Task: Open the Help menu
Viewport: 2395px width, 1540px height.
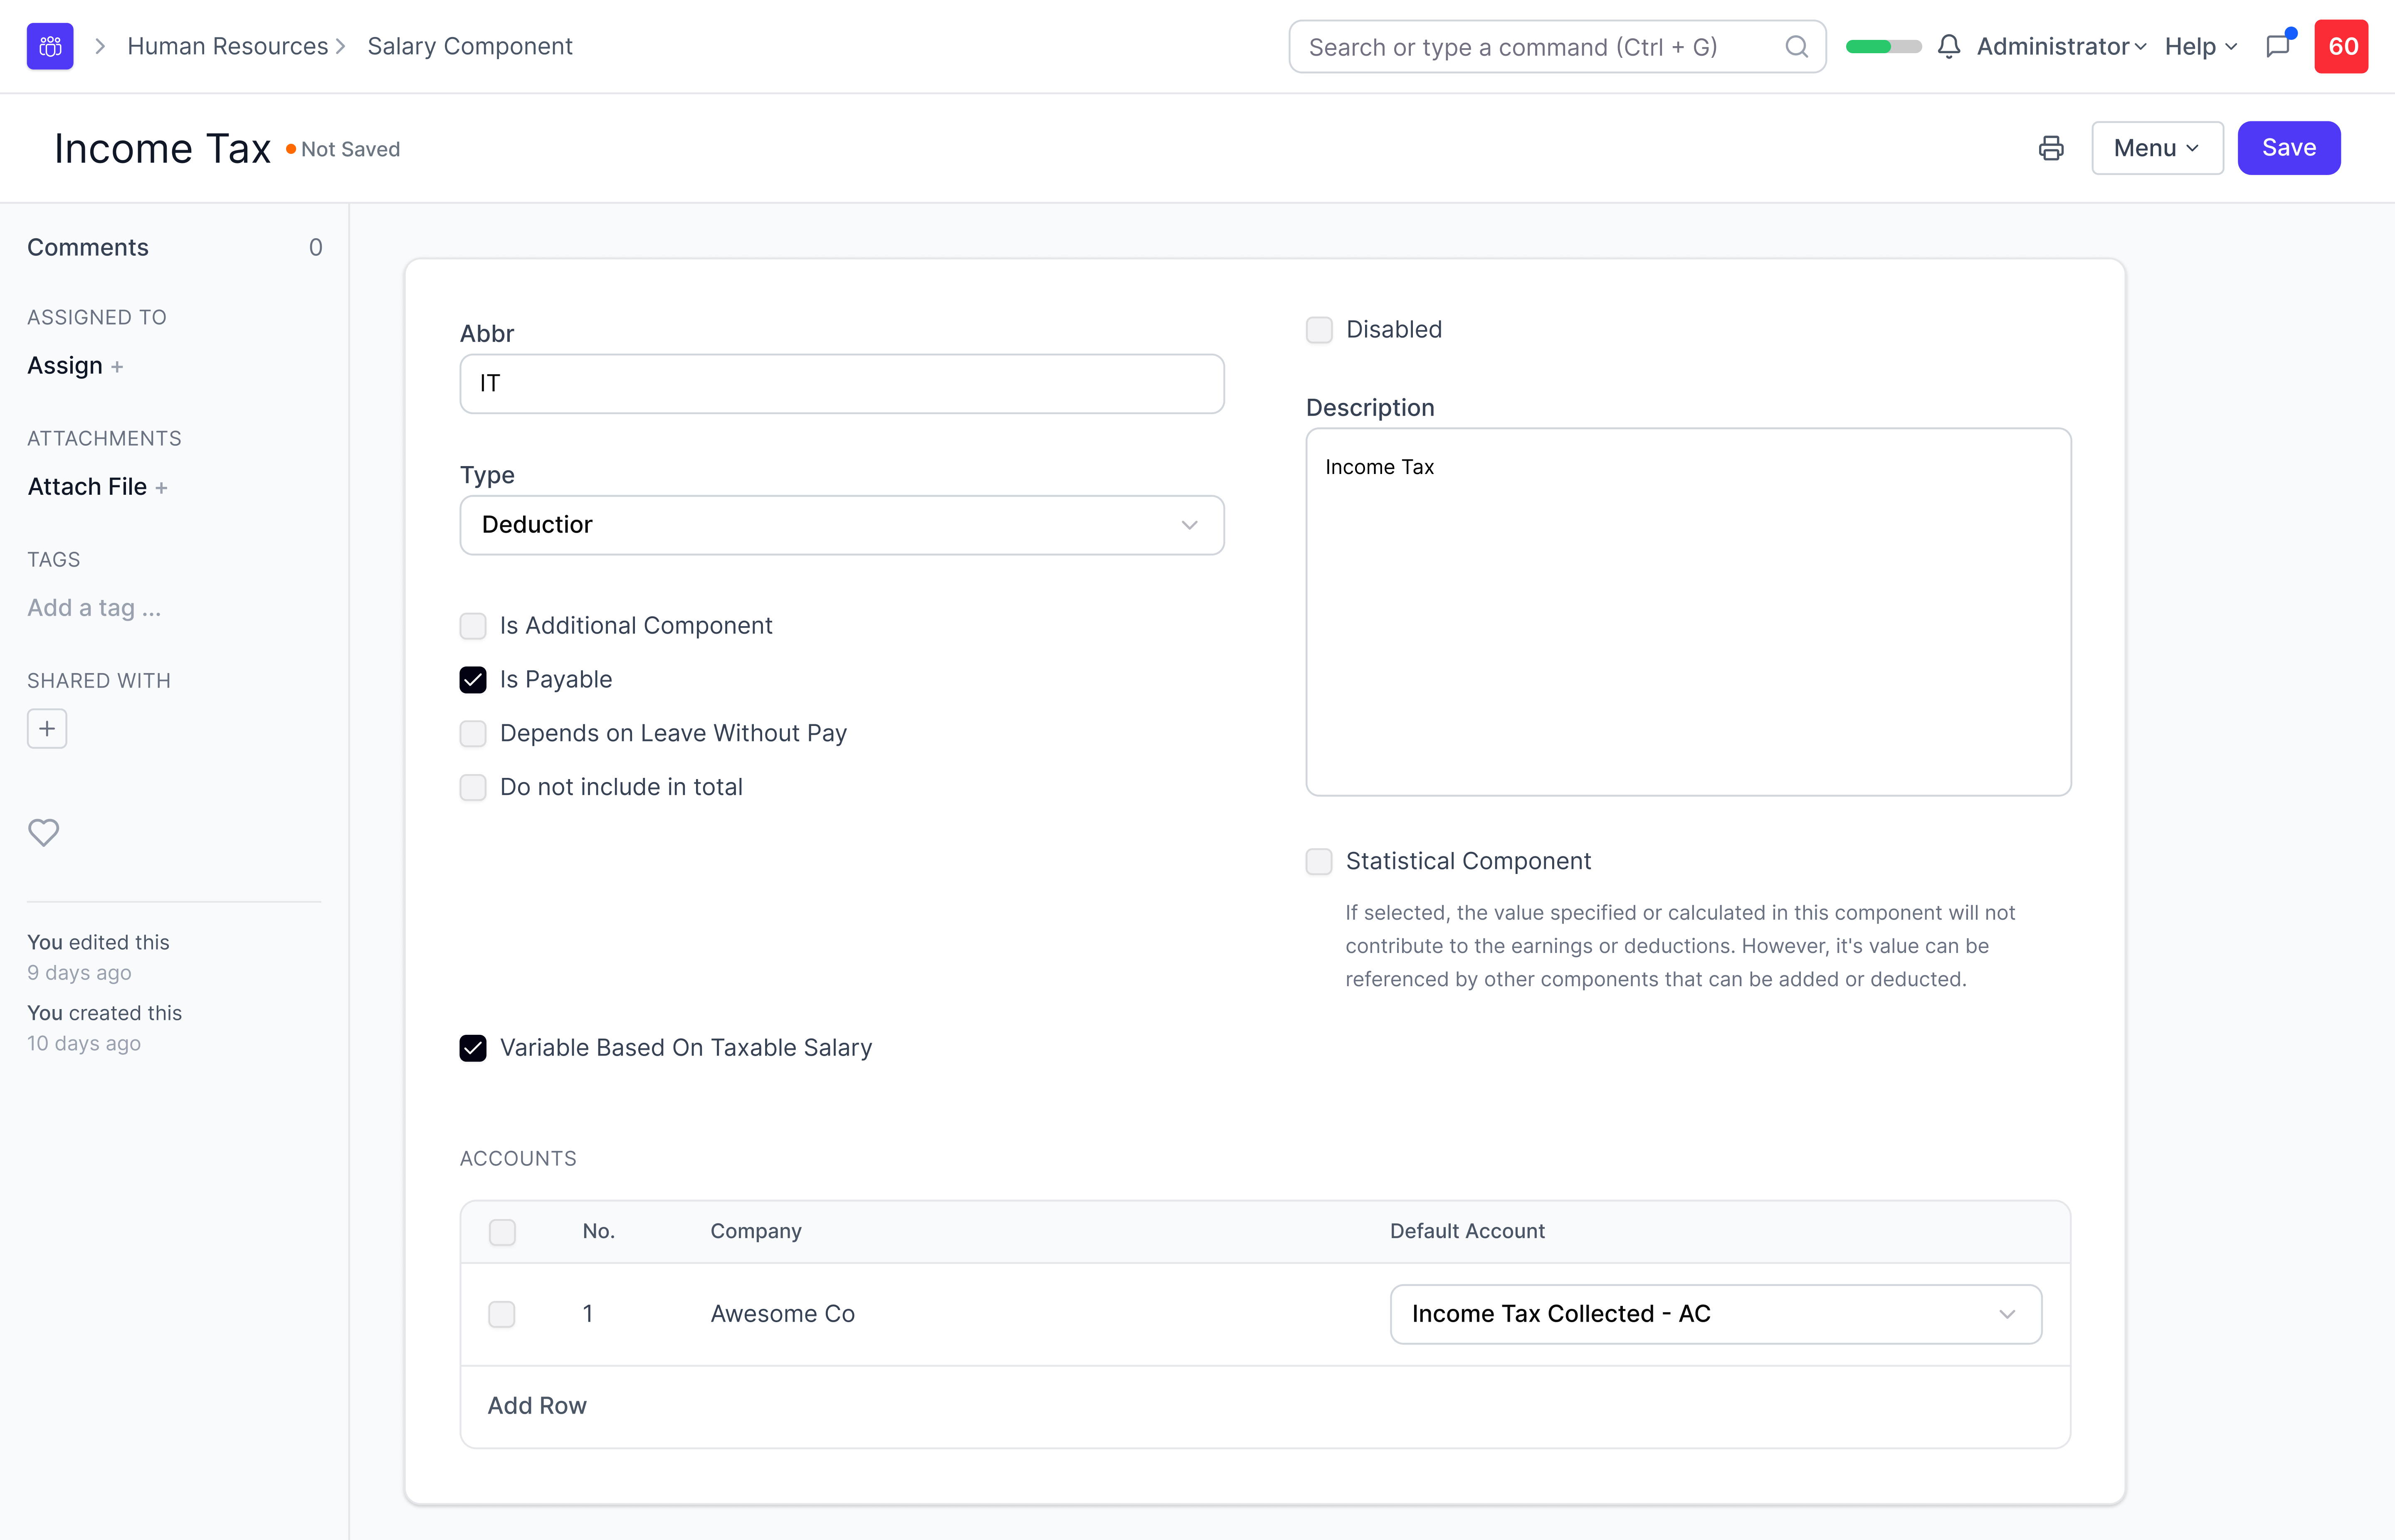Action: click(x=2200, y=47)
